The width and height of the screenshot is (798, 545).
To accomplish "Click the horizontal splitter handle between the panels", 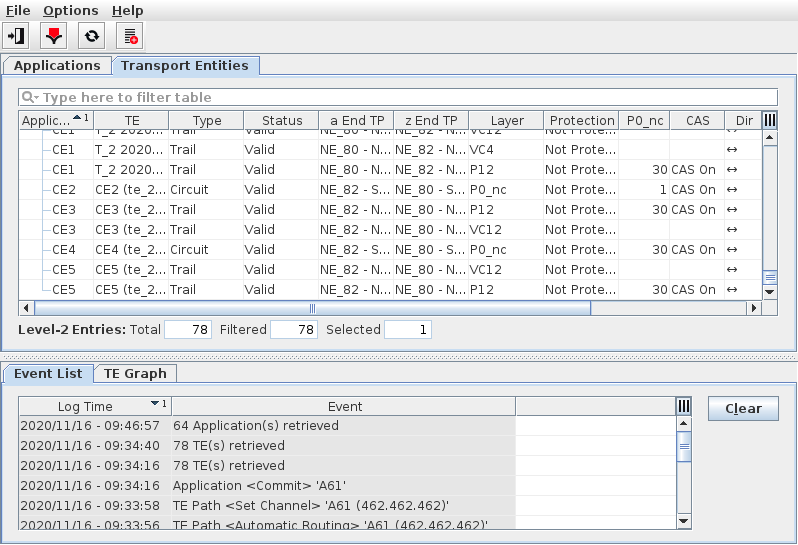I will (x=399, y=356).
